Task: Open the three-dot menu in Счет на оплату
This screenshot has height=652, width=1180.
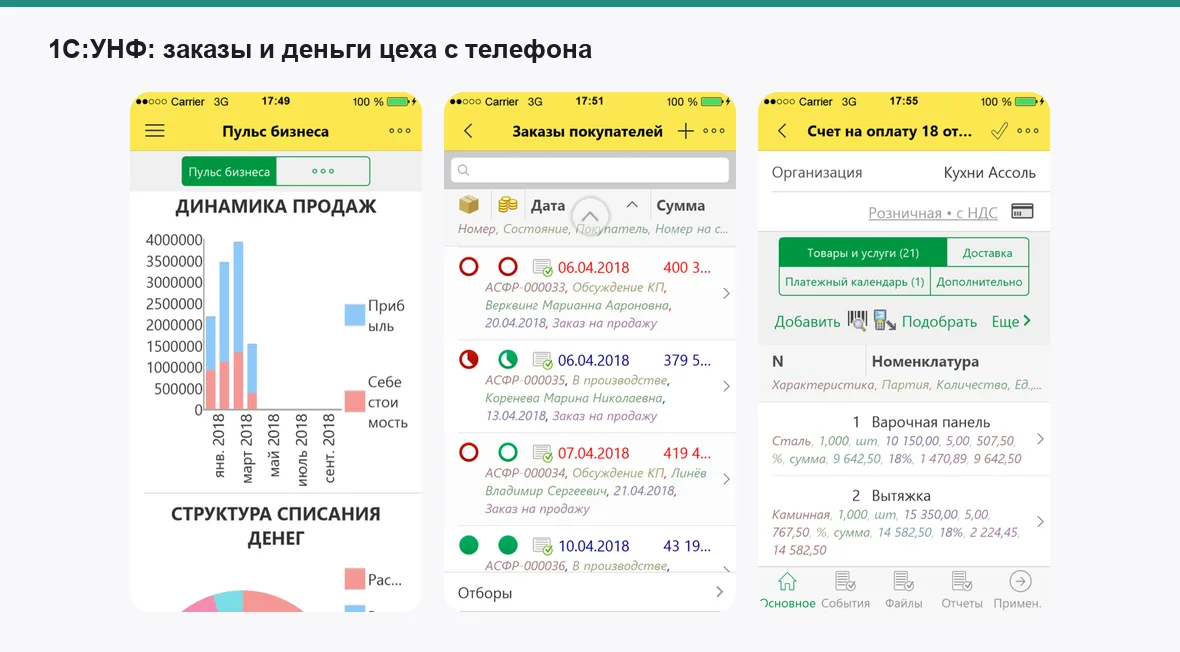Action: (1027, 131)
